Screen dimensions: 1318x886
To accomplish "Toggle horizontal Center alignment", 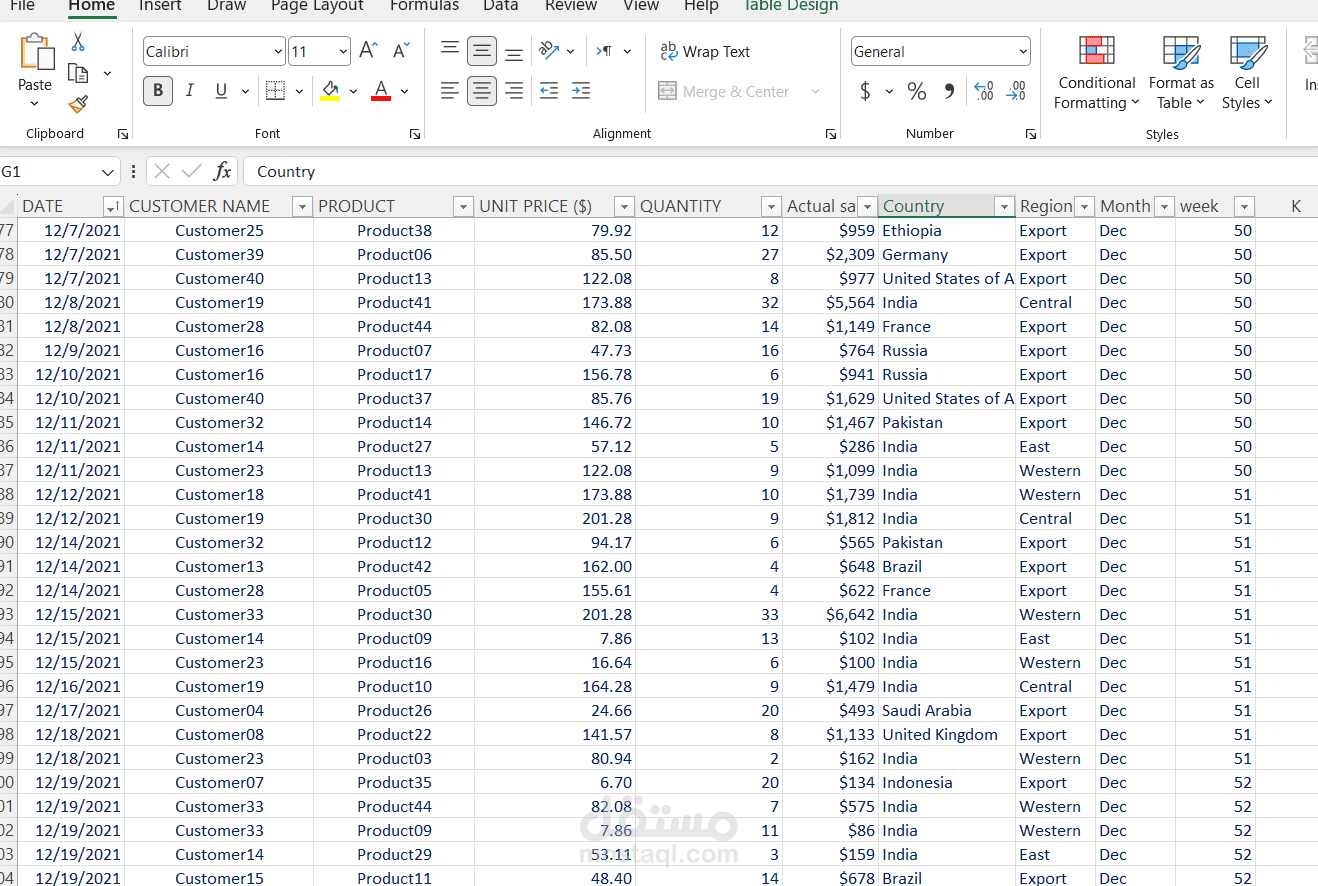I will click(482, 91).
